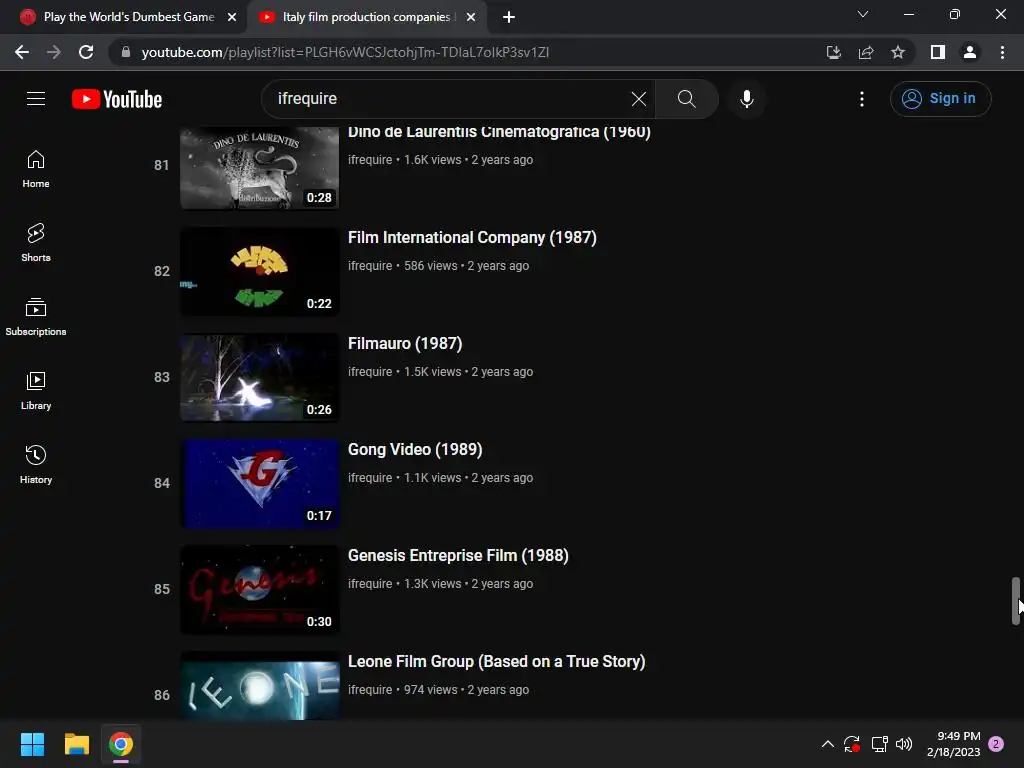Open the Windows Start menu
Image resolution: width=1024 pixels, height=768 pixels.
(32, 744)
